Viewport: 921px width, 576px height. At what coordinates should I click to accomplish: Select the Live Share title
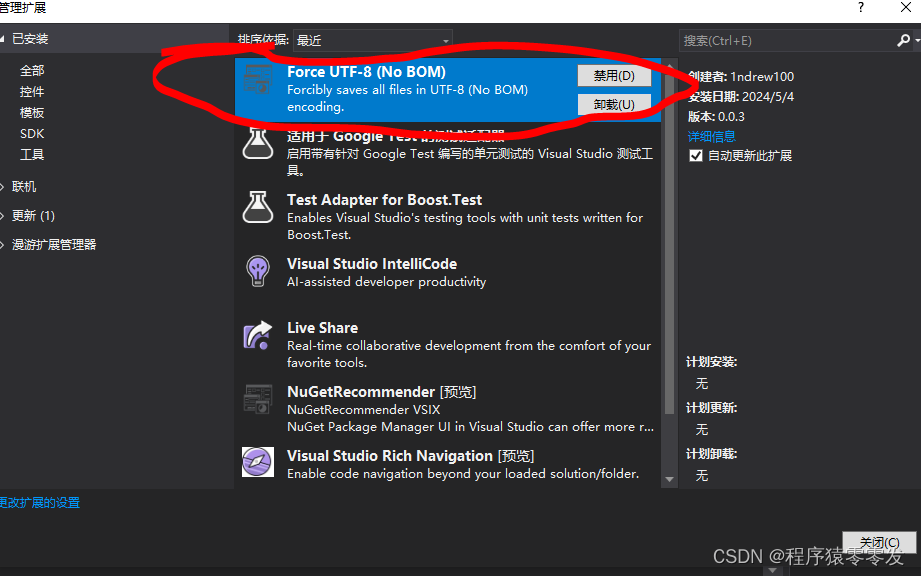point(322,328)
